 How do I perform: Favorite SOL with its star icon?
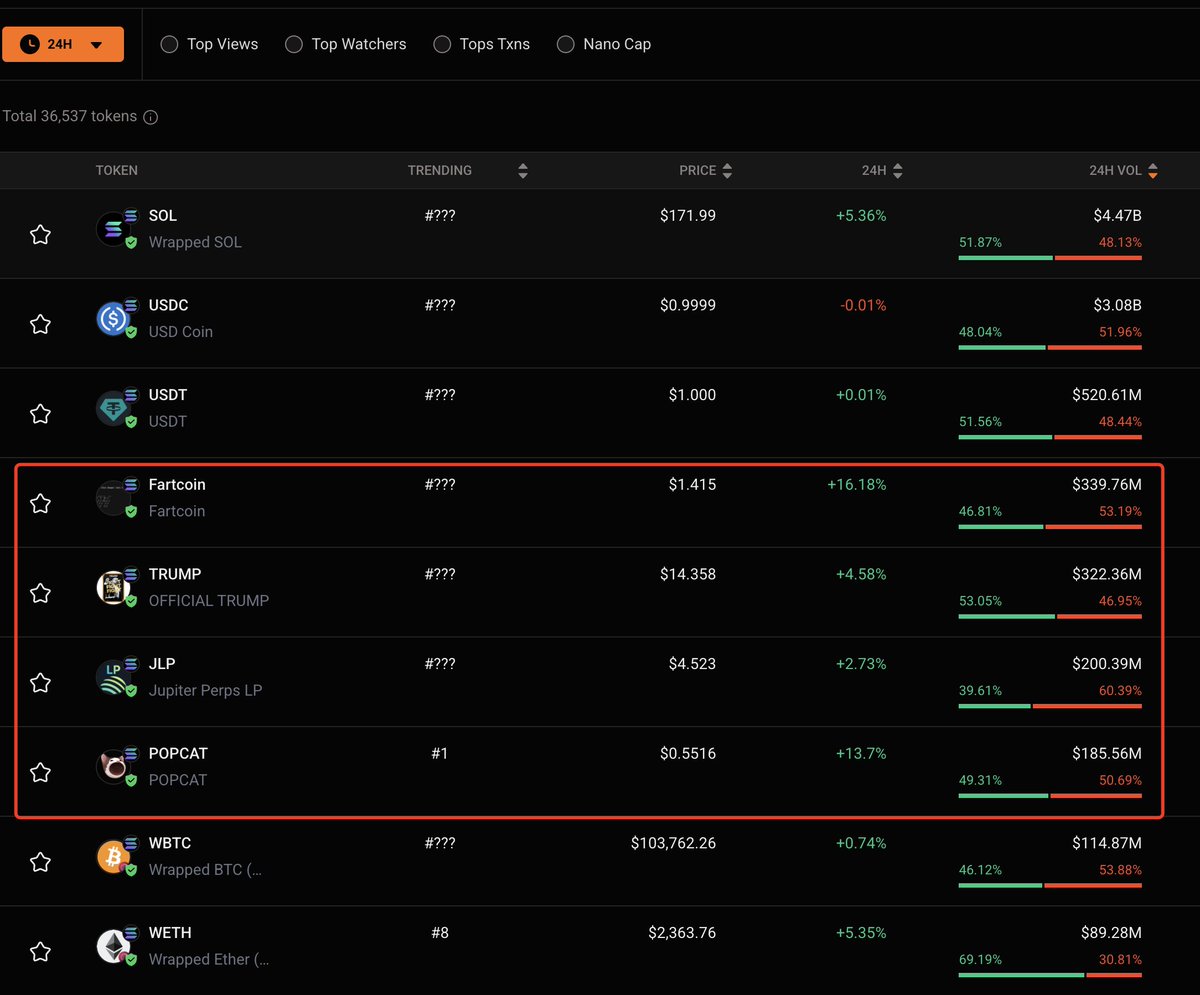pyautogui.click(x=40, y=235)
